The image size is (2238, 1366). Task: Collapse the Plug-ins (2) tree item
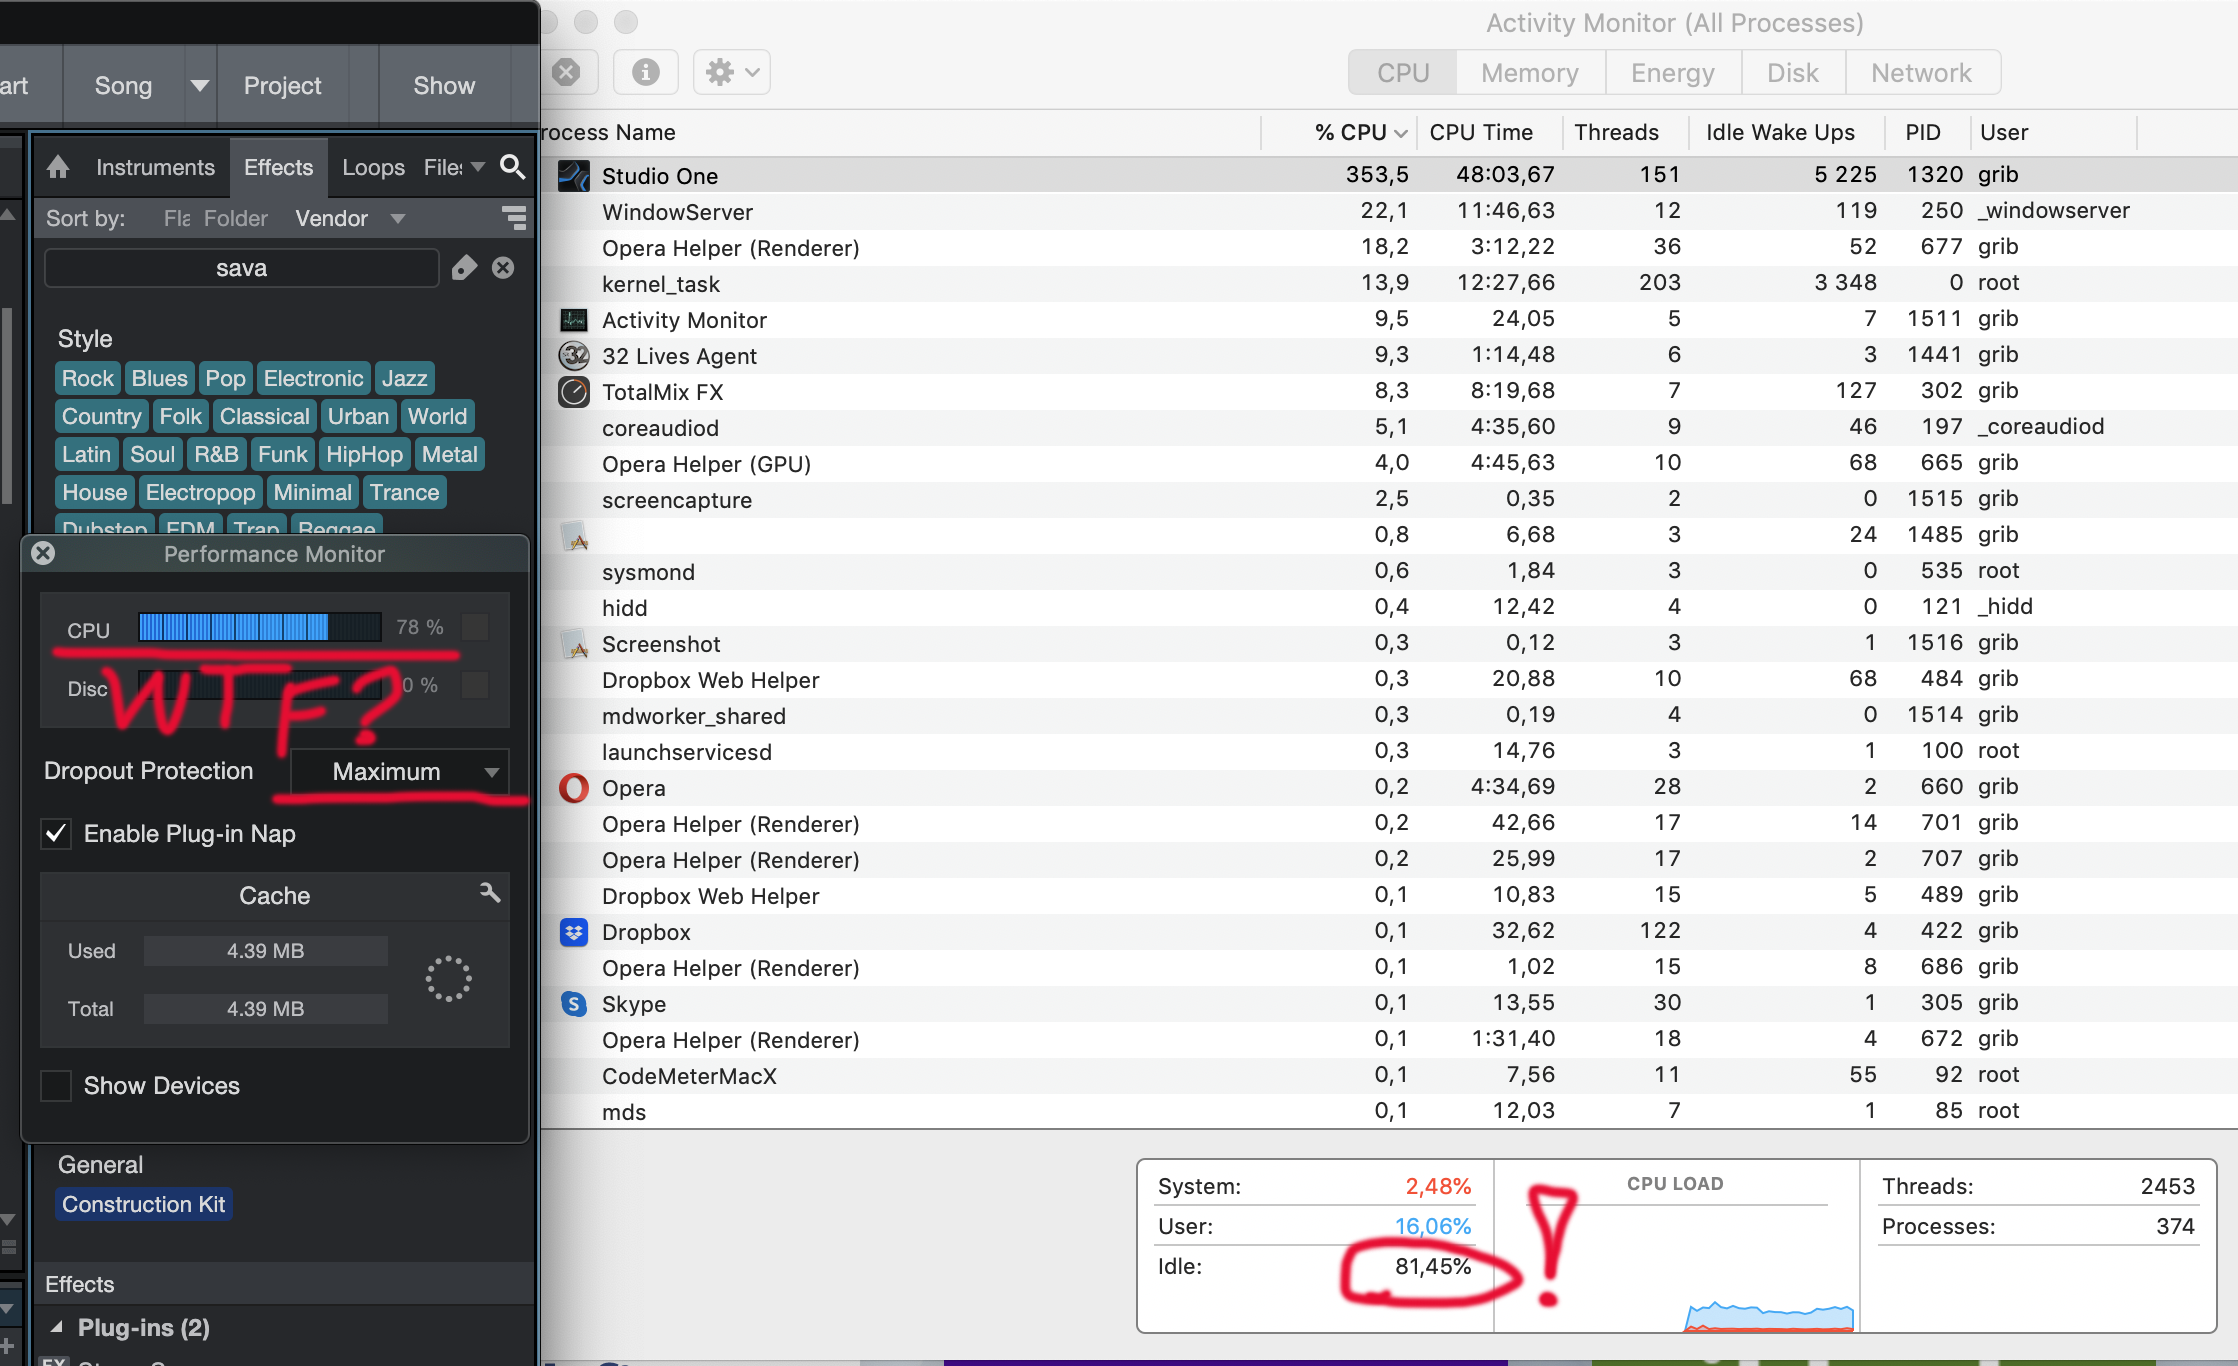57,1327
